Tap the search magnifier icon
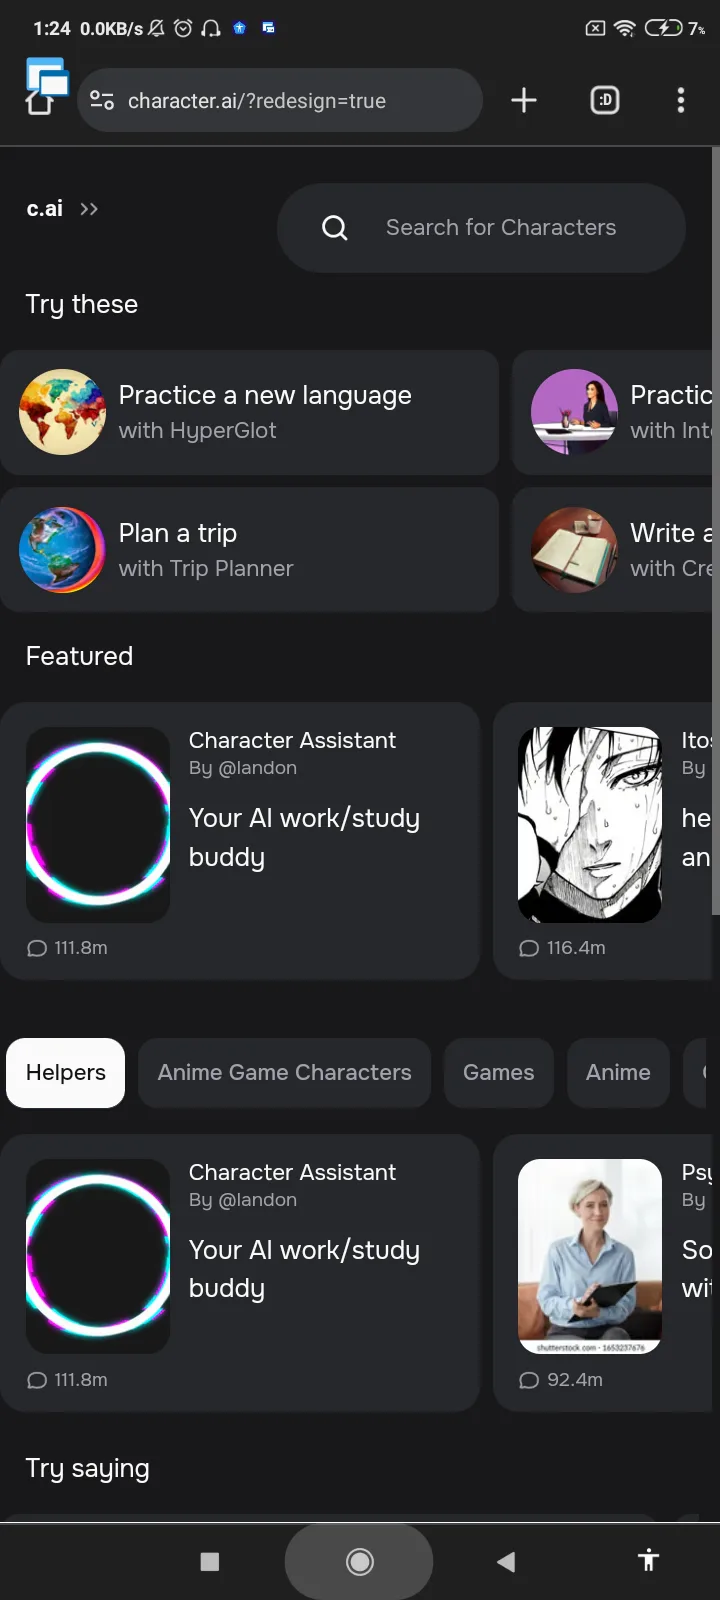The width and height of the screenshot is (720, 1600). pyautogui.click(x=335, y=228)
